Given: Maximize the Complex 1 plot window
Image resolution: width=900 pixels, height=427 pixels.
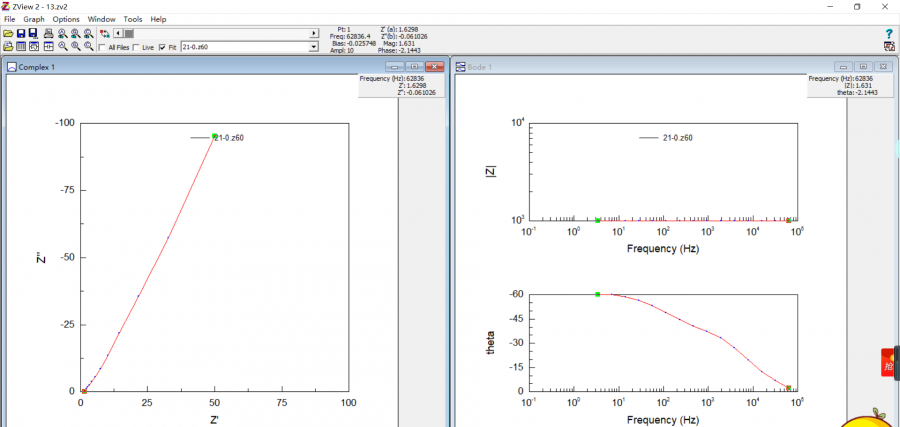Looking at the screenshot, I should tap(414, 67).
